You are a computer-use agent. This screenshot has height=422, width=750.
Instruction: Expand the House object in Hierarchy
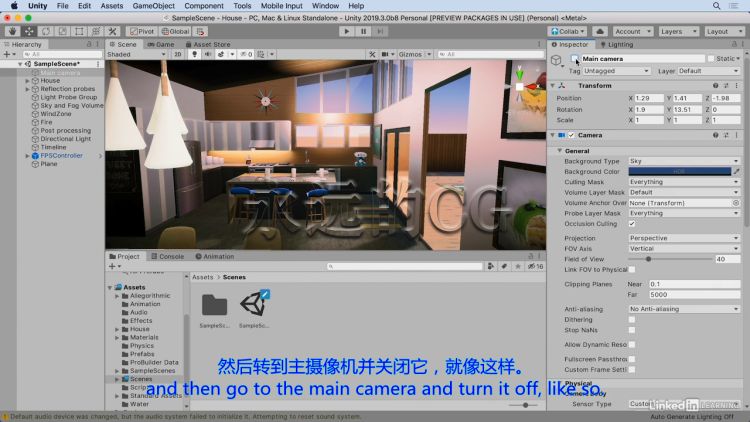[x=27, y=80]
